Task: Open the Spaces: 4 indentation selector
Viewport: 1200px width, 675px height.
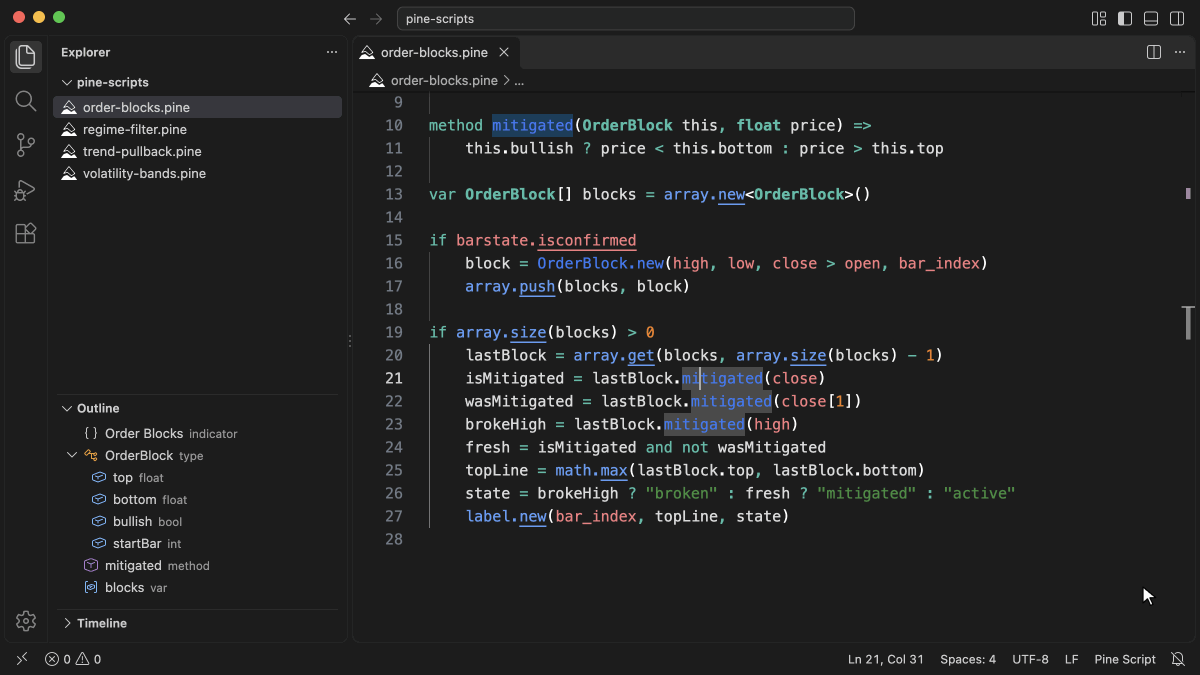Action: (x=968, y=659)
